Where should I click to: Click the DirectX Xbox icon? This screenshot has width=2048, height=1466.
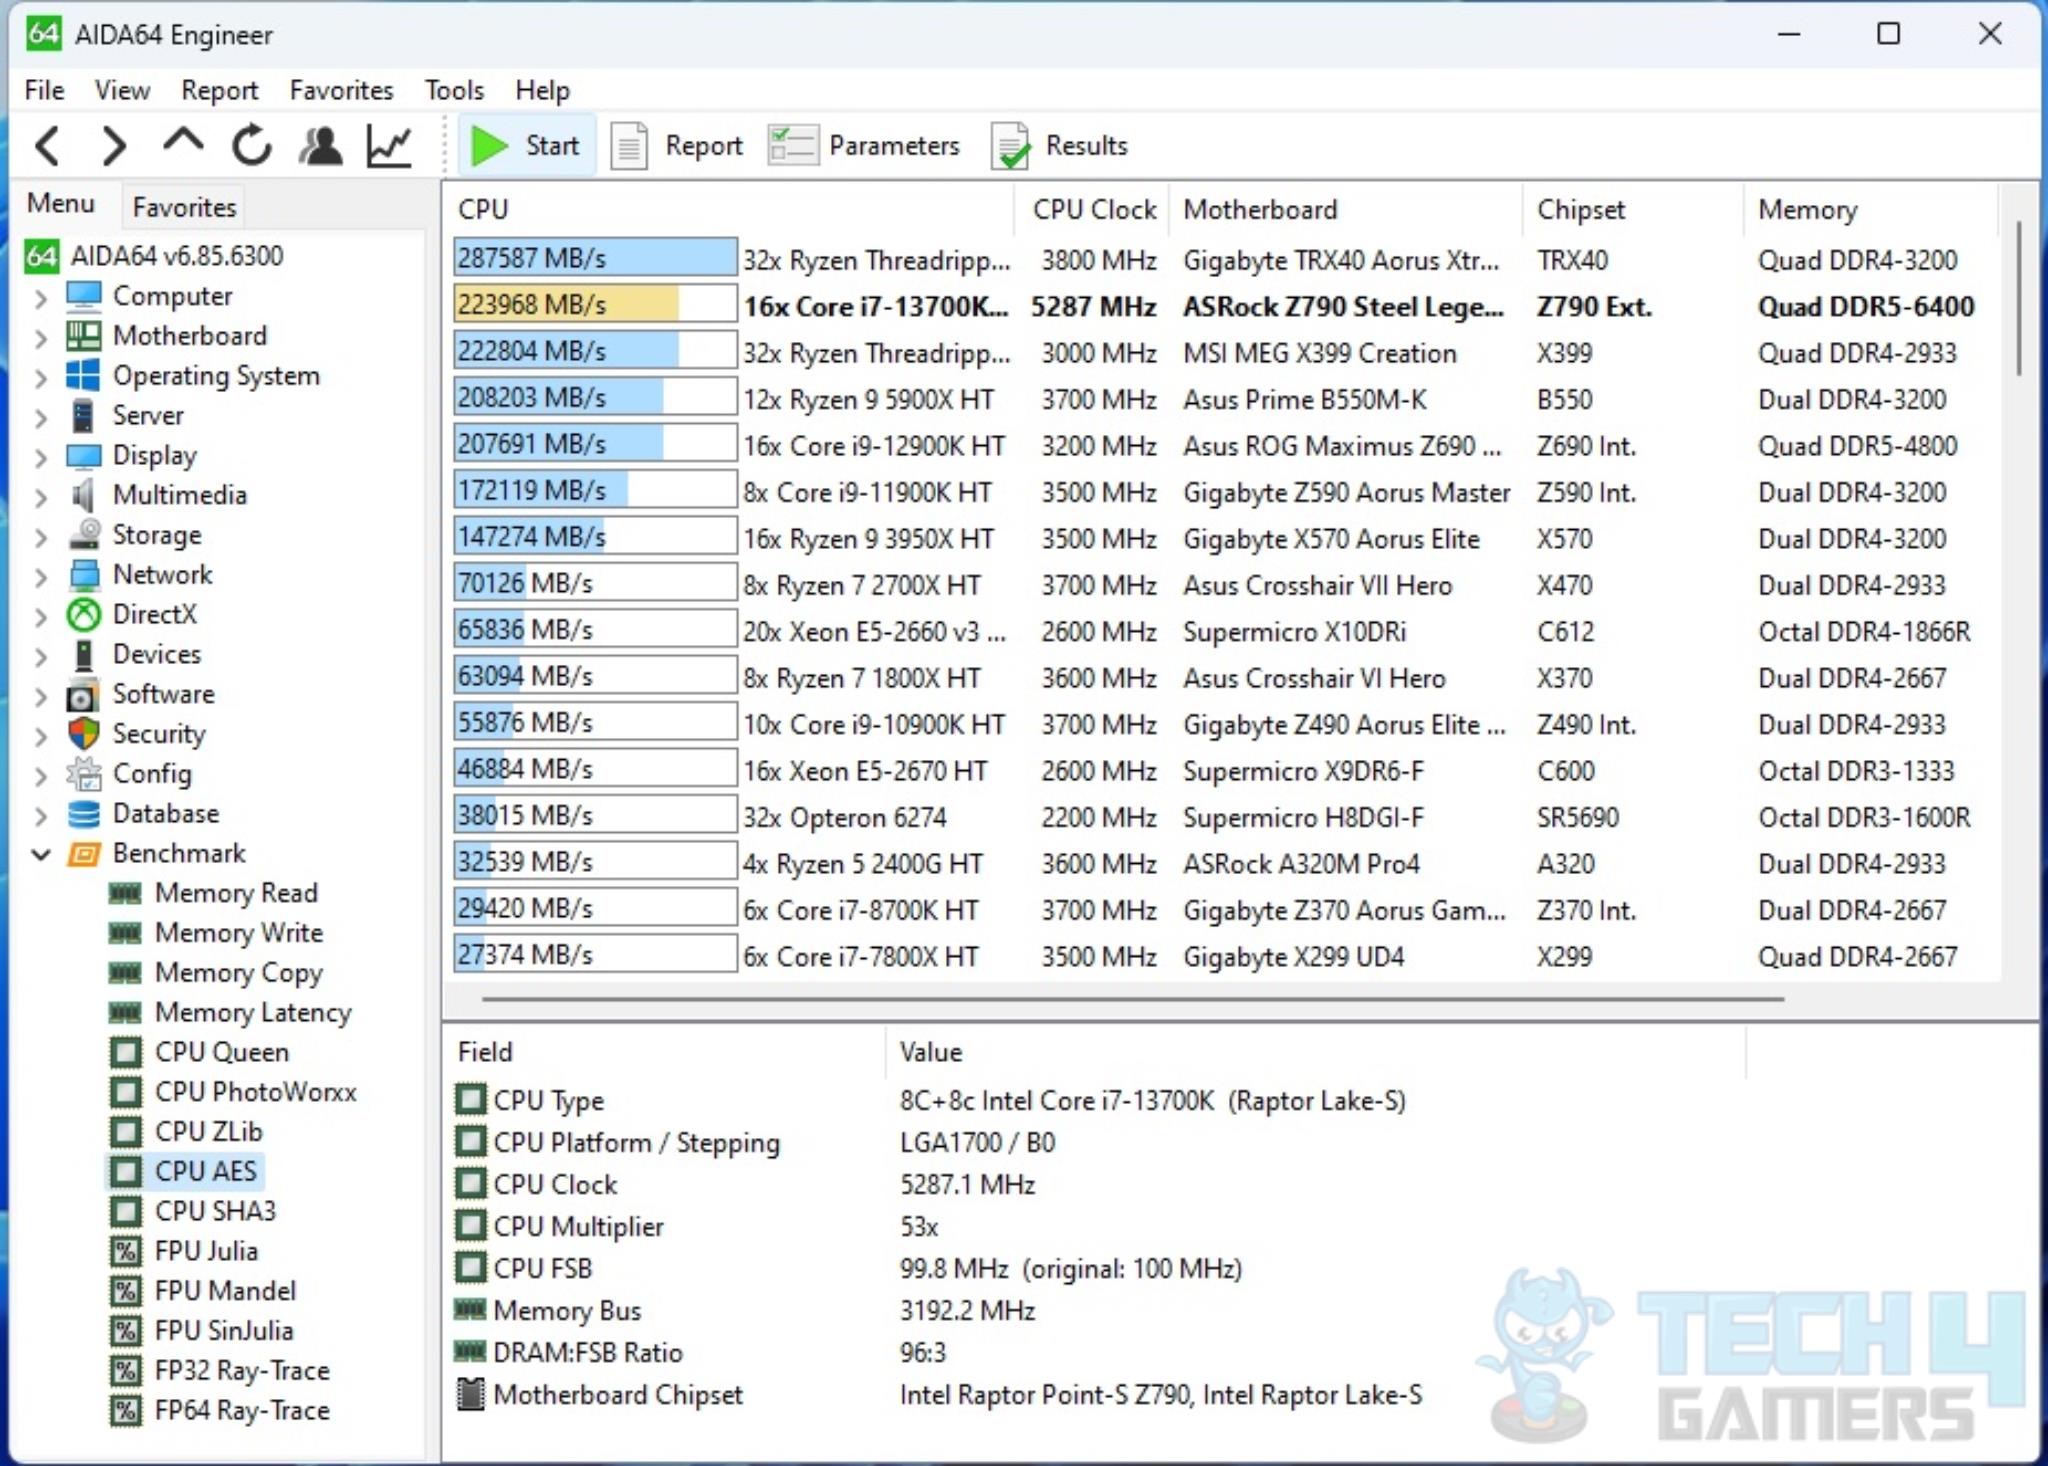(x=83, y=614)
